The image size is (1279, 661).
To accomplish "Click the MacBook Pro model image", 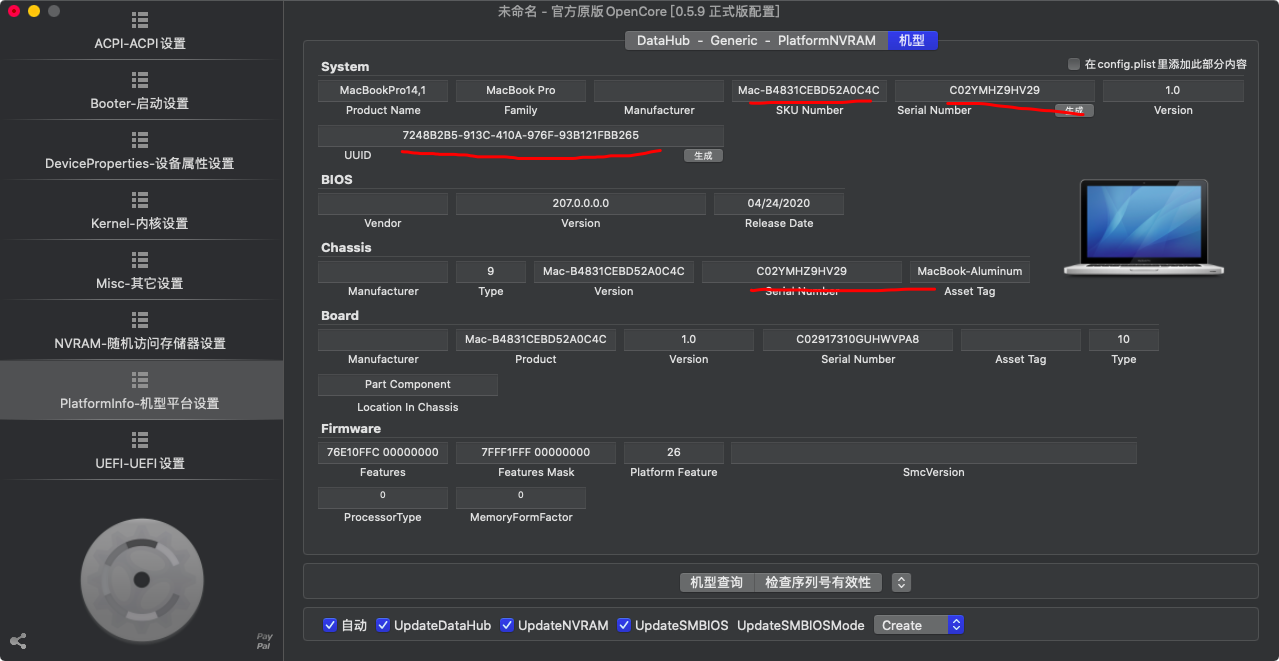I will 1144,228.
